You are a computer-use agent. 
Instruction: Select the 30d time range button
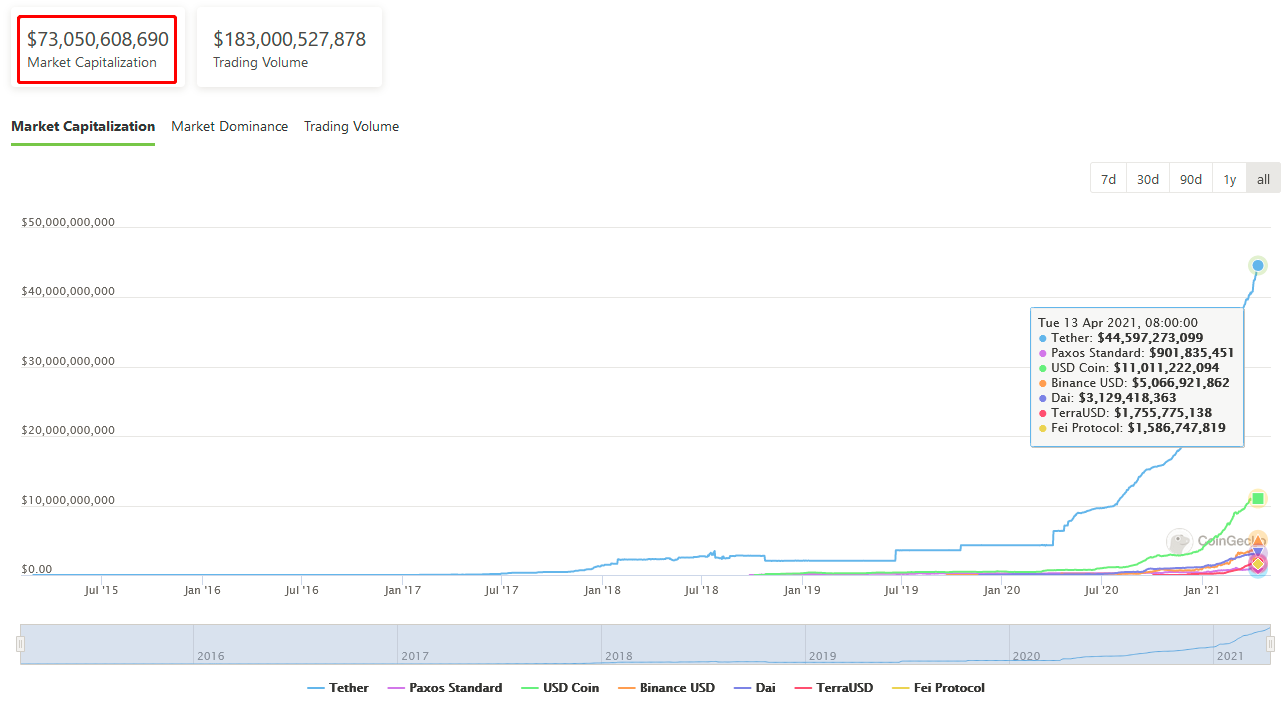1148,179
